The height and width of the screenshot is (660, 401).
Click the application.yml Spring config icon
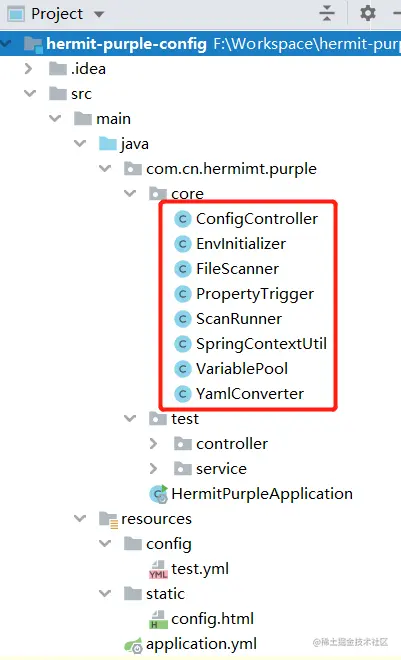[134, 645]
